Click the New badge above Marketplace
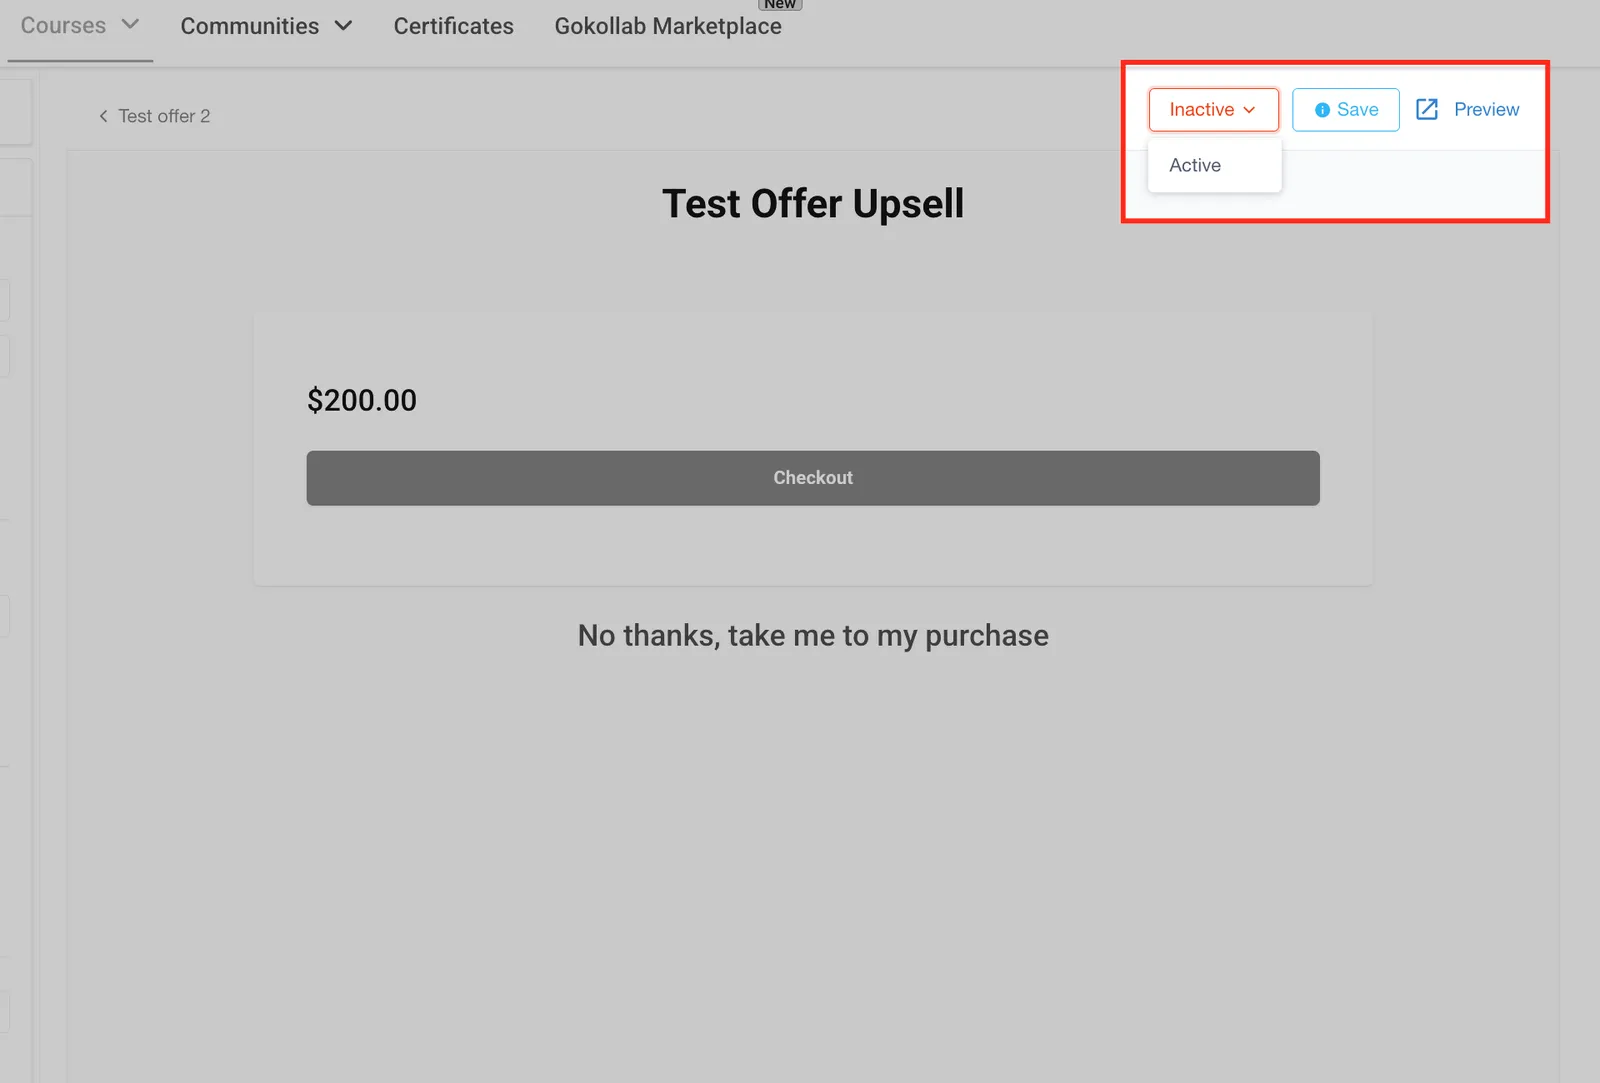Viewport: 1600px width, 1083px height. point(780,4)
